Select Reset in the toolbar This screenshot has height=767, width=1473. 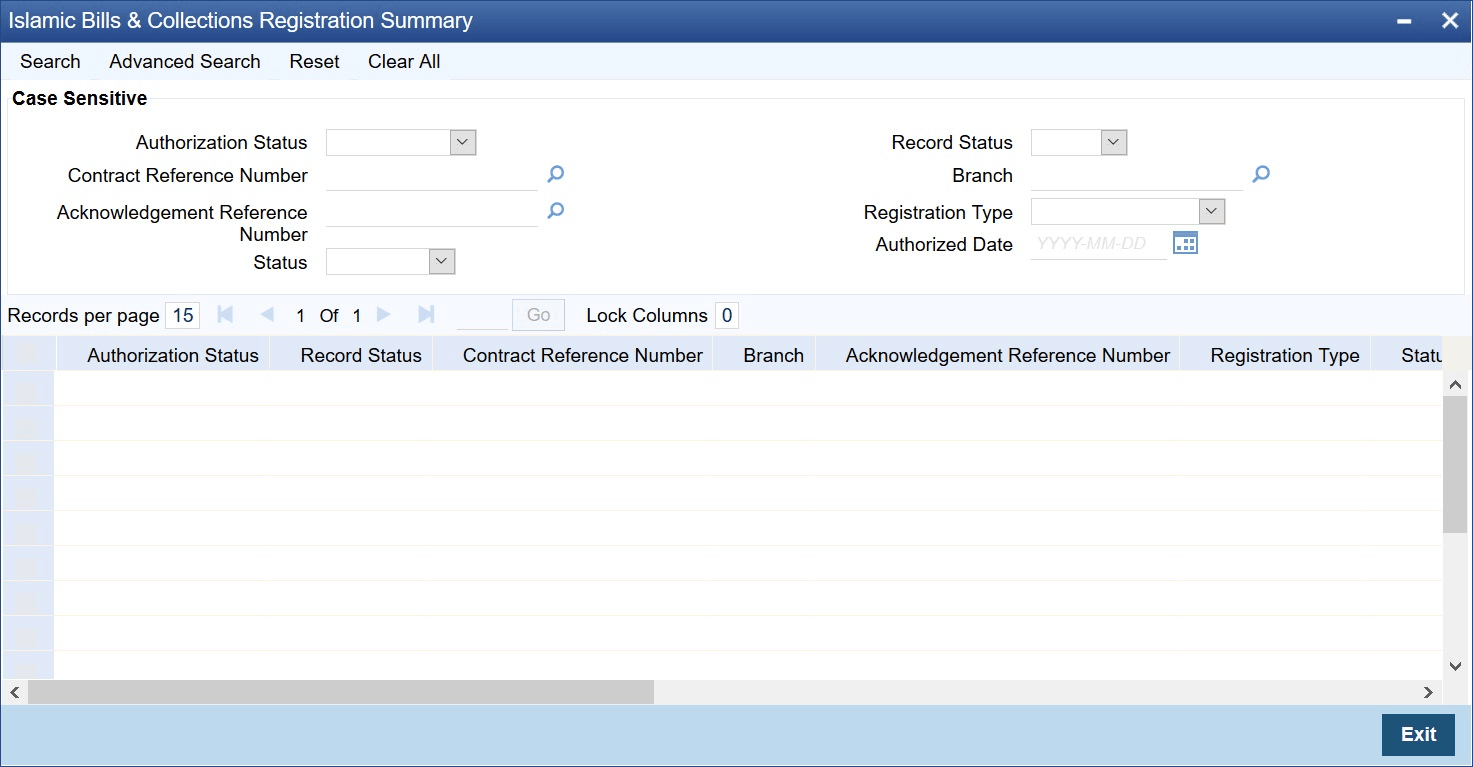coord(315,61)
